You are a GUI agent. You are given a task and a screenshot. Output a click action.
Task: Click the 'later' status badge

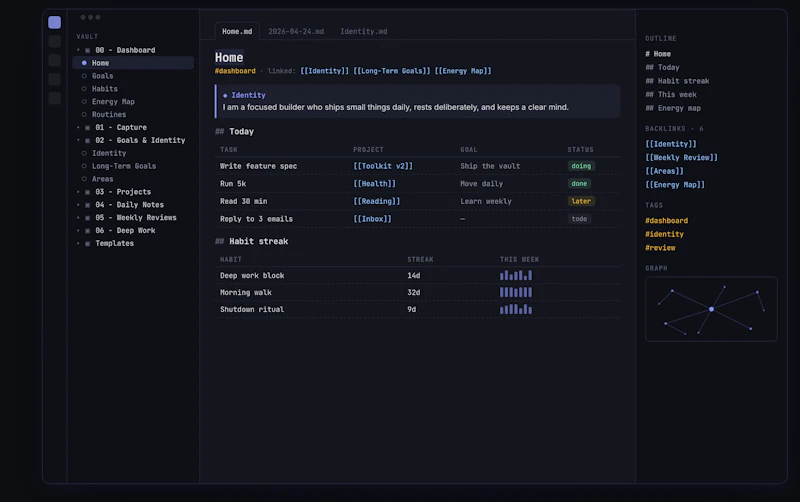click(x=581, y=202)
